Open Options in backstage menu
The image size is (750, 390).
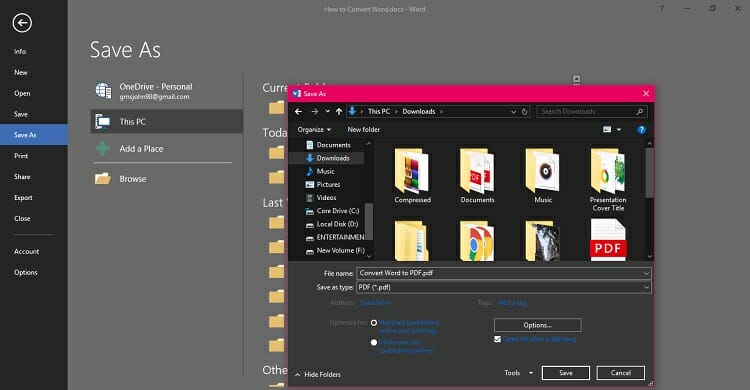pos(25,272)
